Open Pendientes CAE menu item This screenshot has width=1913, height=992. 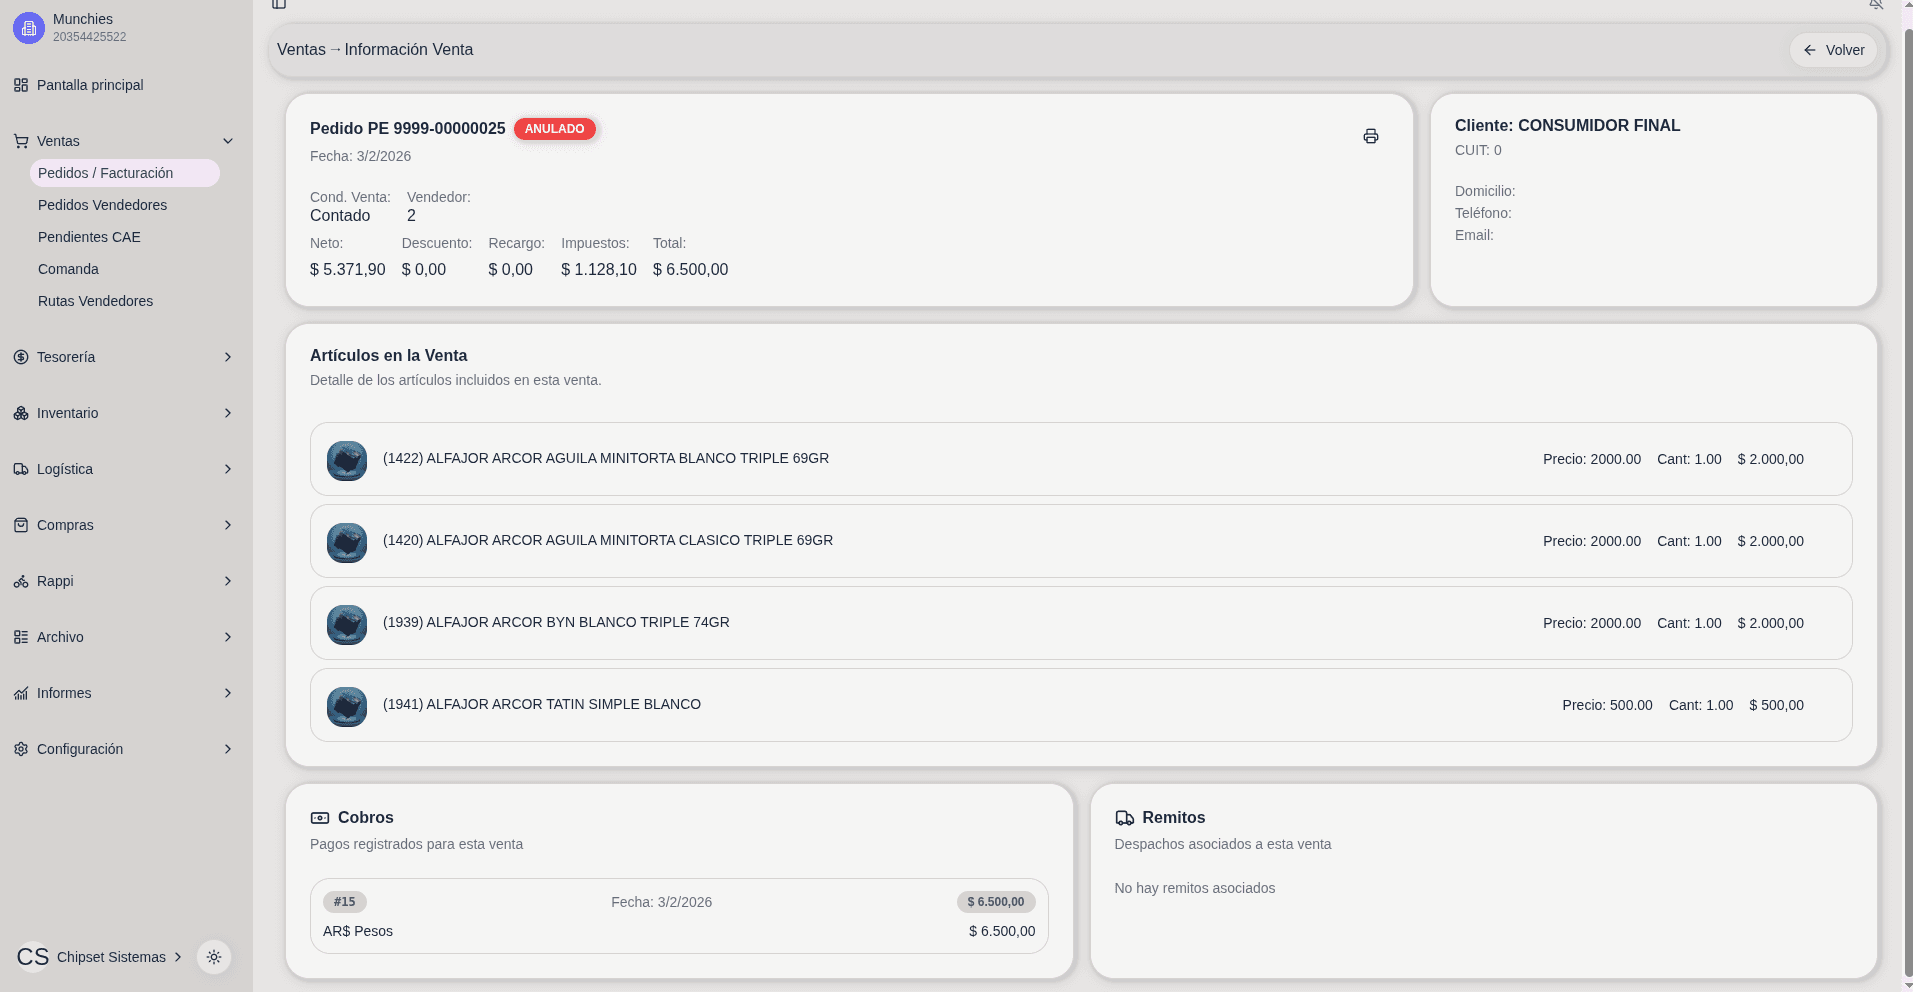pos(89,237)
